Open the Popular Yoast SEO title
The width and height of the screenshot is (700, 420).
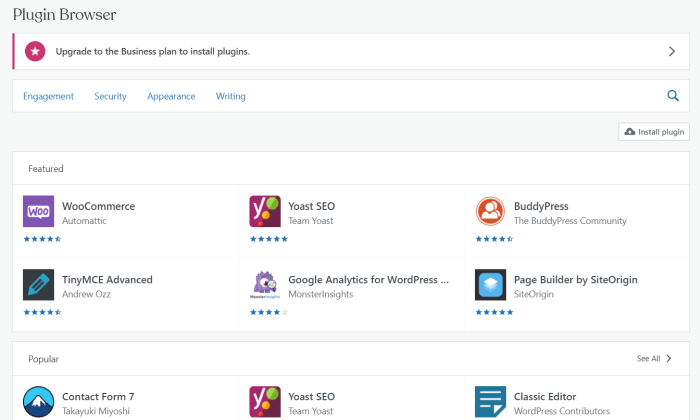point(311,397)
